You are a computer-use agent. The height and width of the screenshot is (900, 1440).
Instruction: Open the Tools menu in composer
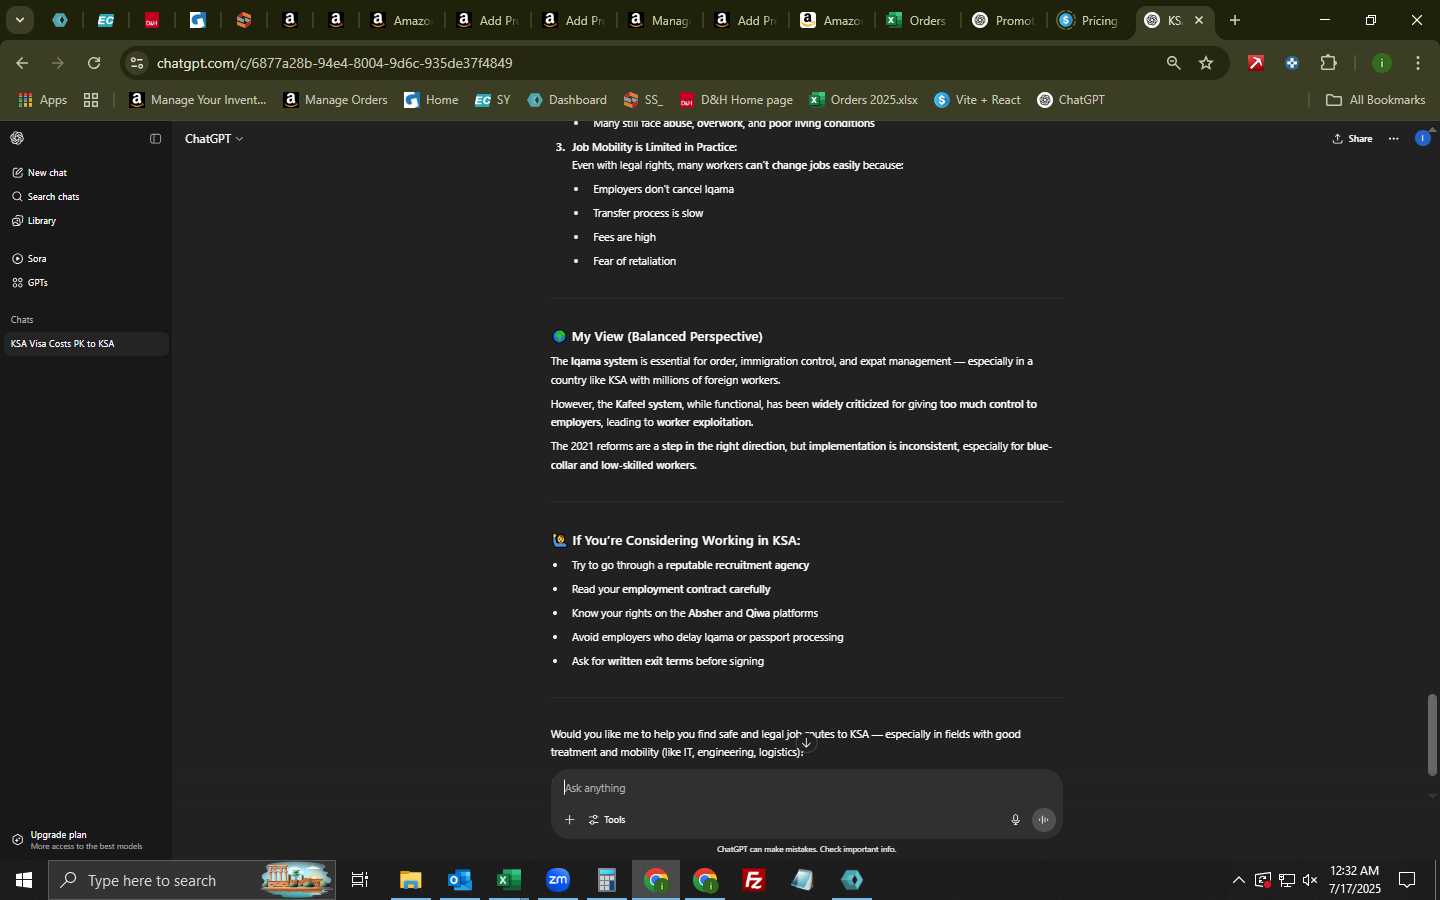click(608, 820)
